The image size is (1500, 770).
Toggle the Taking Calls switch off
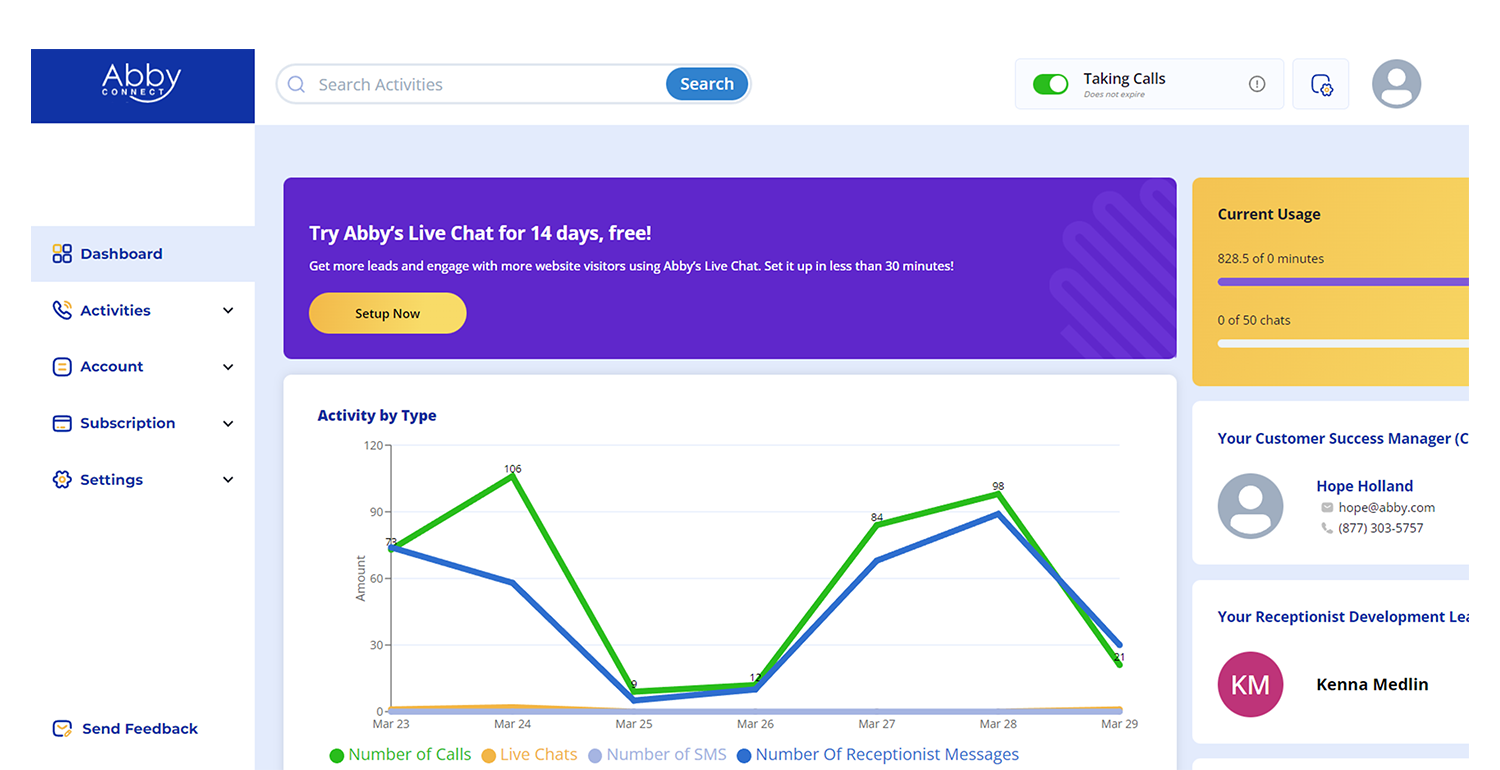point(1050,84)
